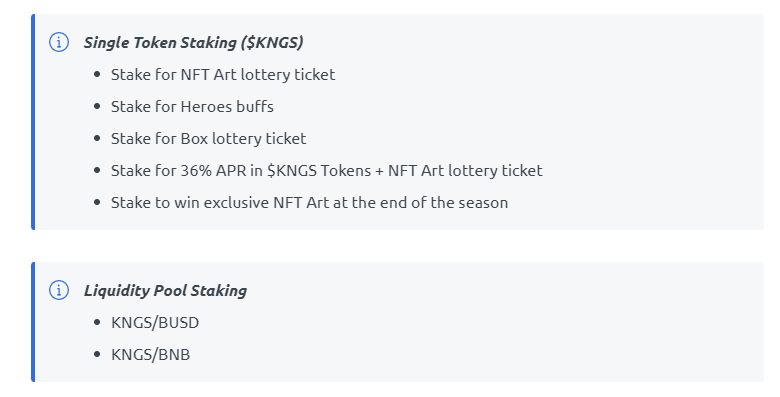
Task: Click the Stake for Heroes buffs item
Action: tap(192, 106)
